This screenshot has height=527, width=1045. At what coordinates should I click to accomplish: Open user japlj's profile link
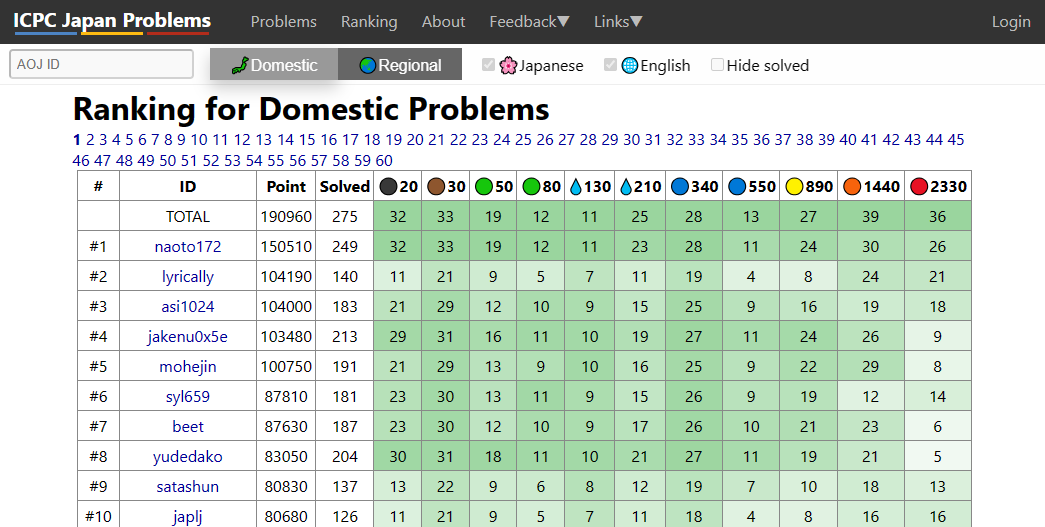pos(188,516)
